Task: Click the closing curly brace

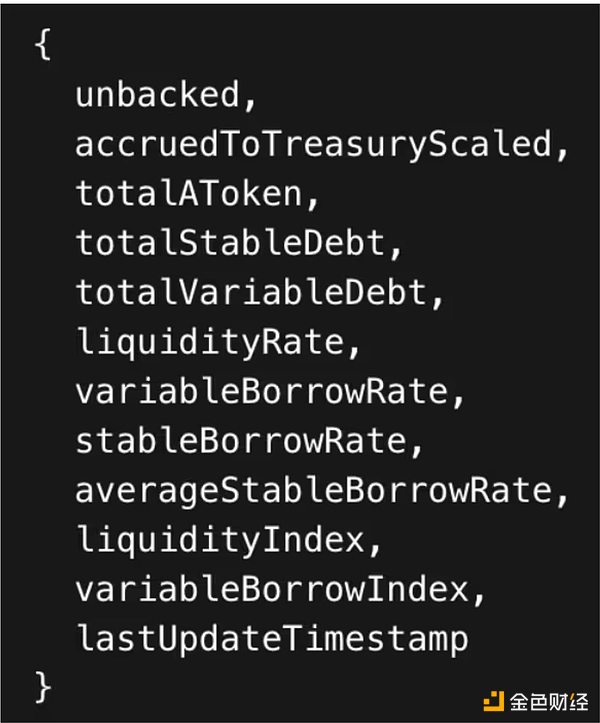Action: pyautogui.click(x=42, y=686)
